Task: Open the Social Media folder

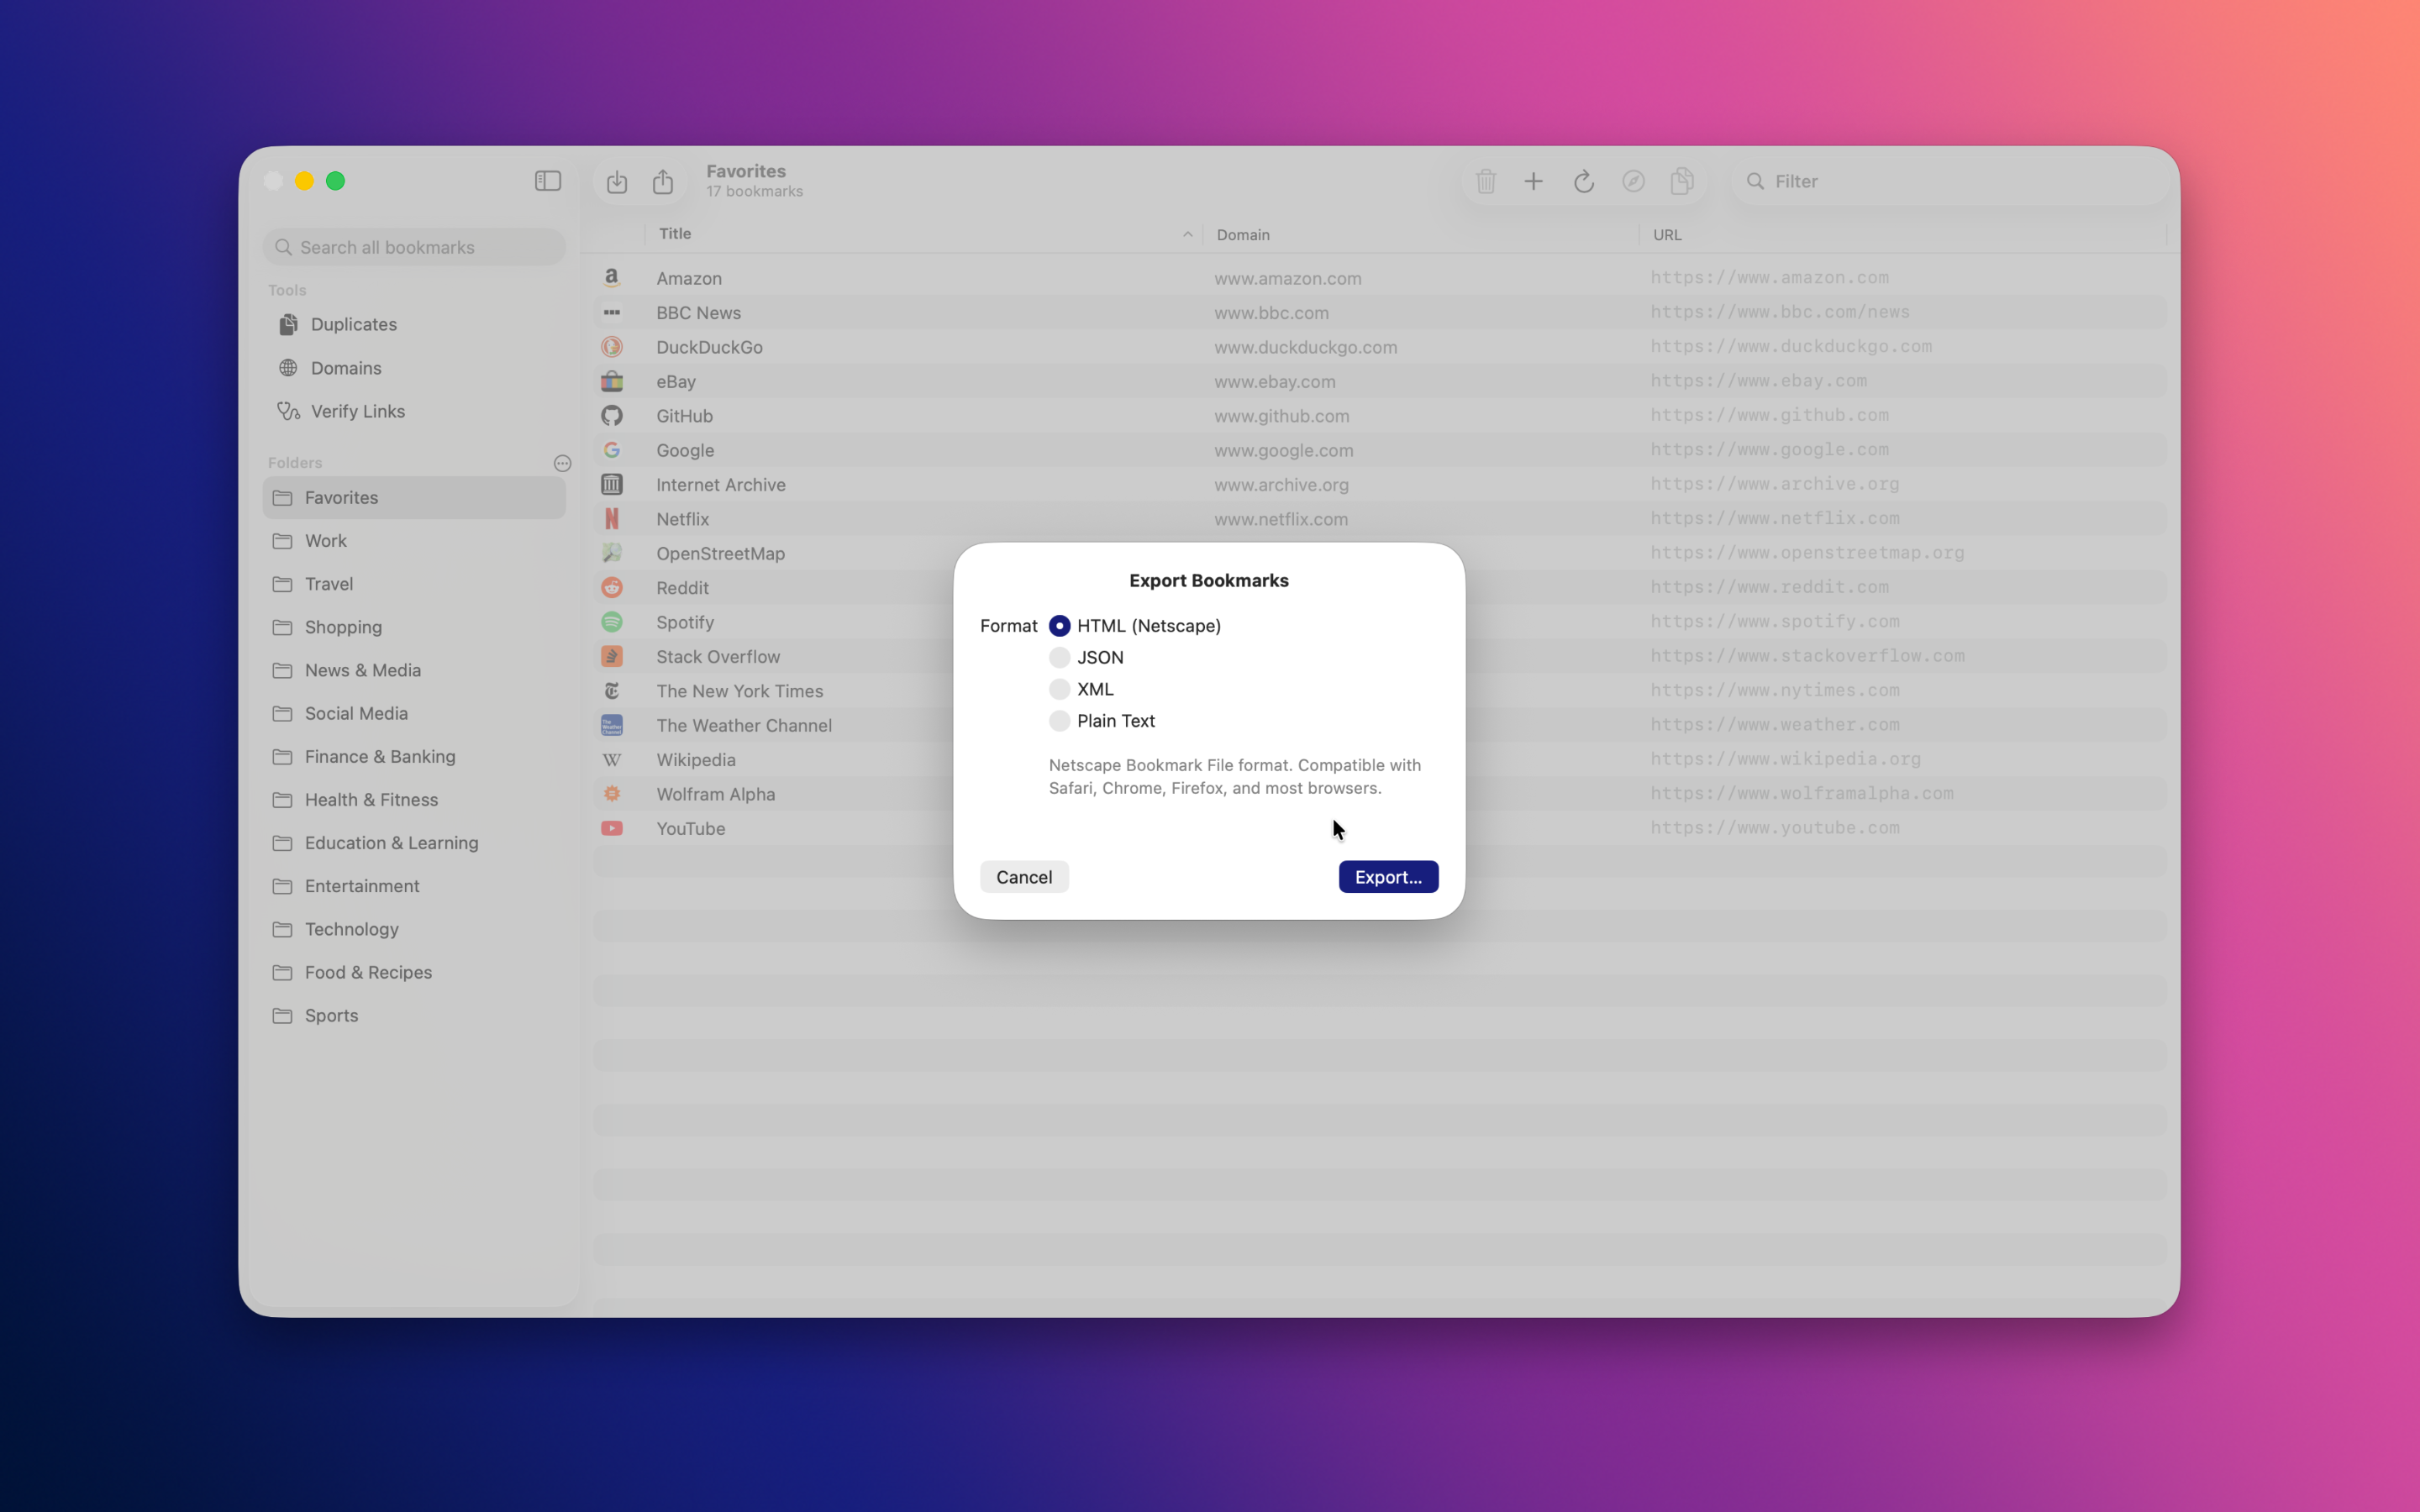Action: pyautogui.click(x=414, y=713)
